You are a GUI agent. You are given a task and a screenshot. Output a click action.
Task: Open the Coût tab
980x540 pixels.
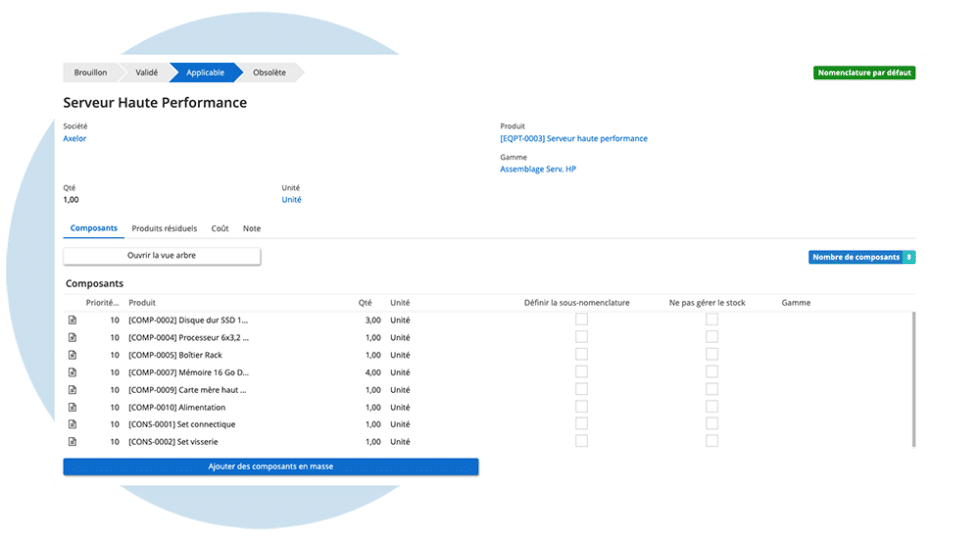220,229
